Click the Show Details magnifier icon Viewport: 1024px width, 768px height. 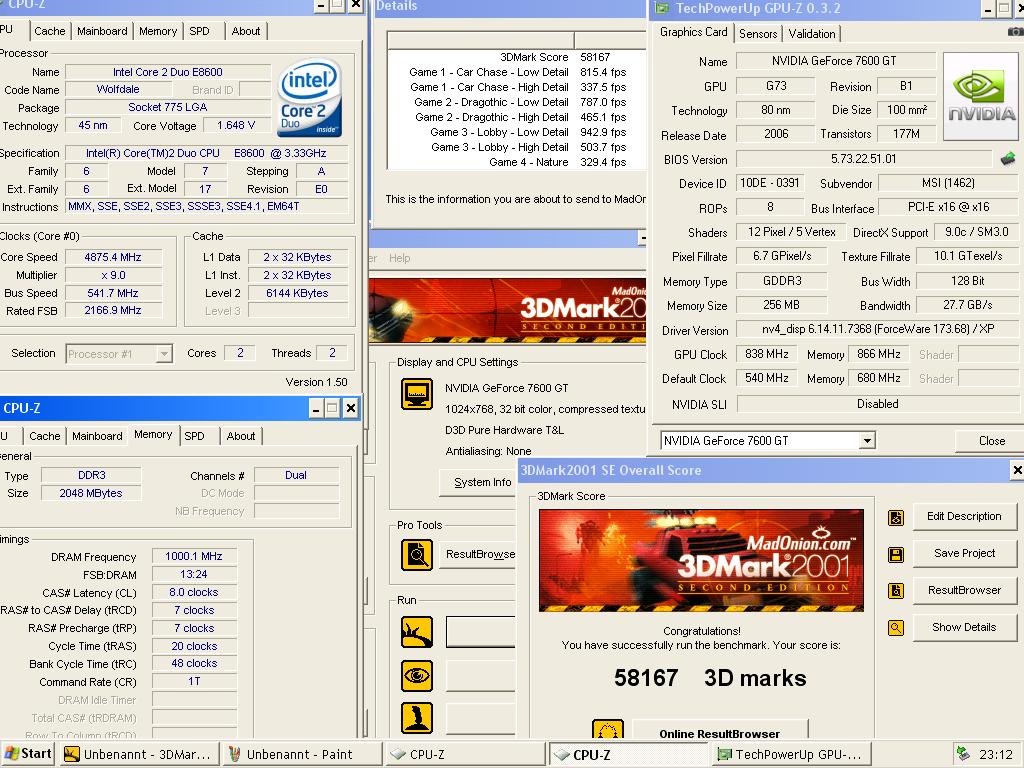tap(896, 628)
